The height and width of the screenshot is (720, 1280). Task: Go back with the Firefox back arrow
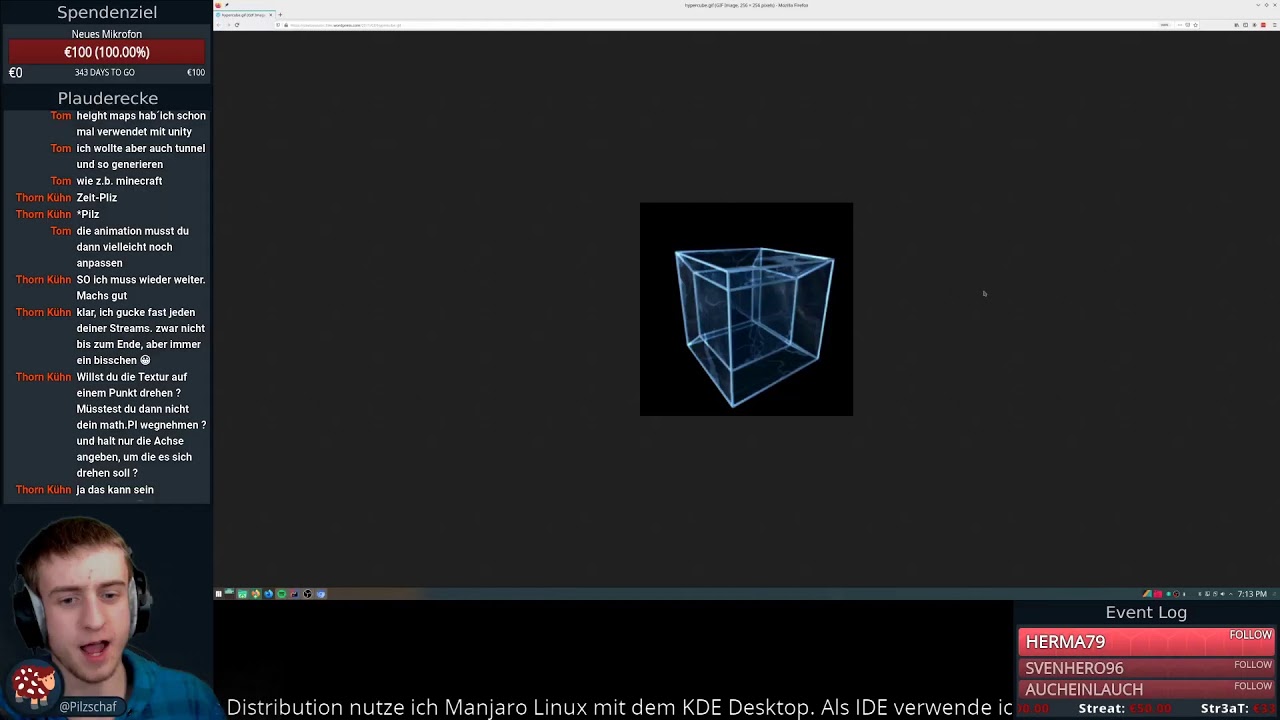pos(219,25)
